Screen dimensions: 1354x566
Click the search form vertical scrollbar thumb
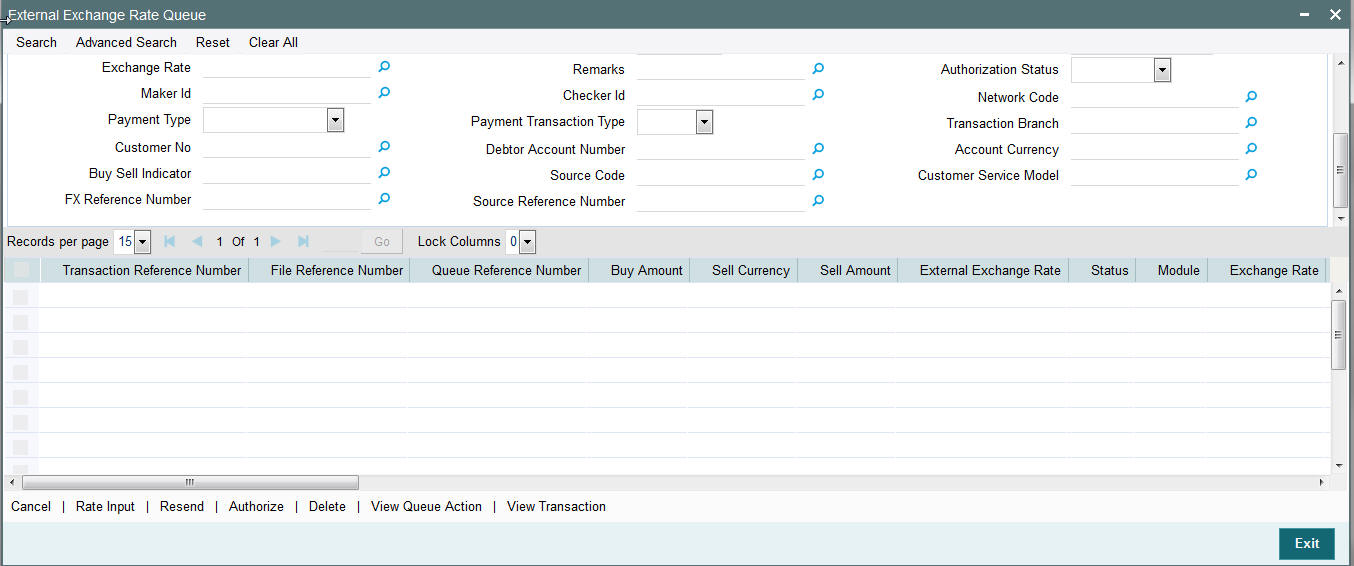[1341, 170]
